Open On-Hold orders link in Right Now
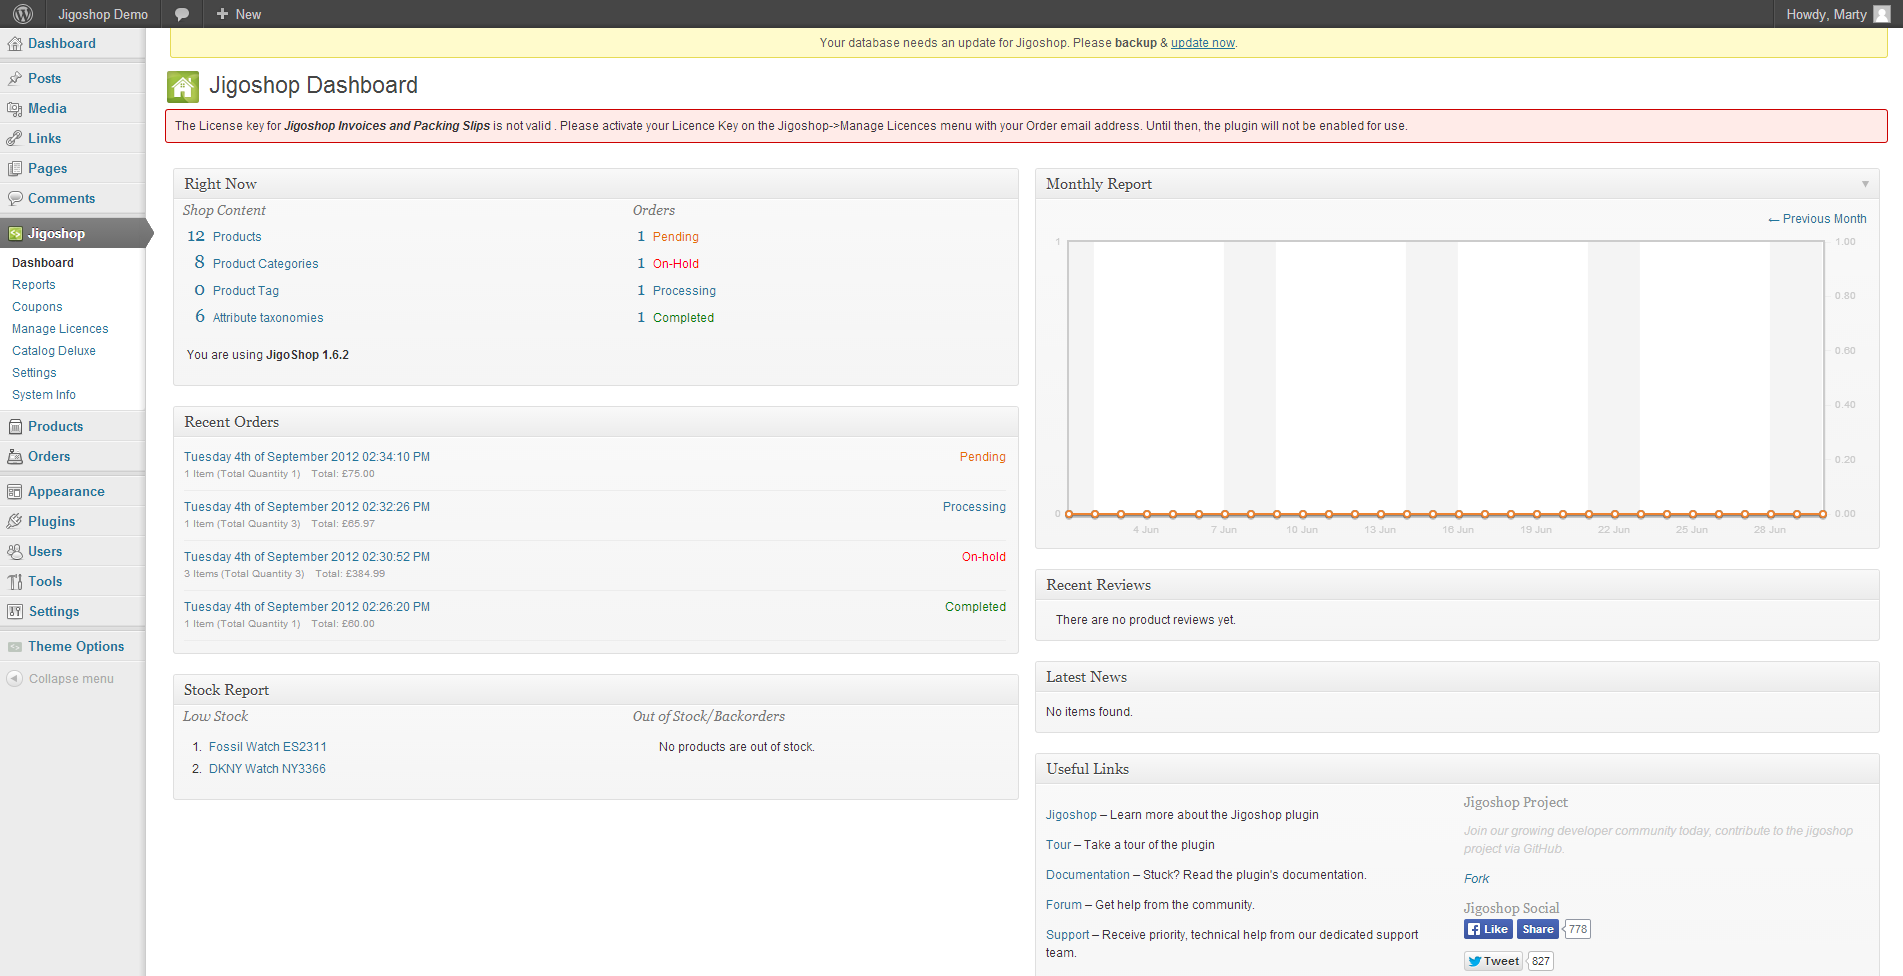The width and height of the screenshot is (1903, 976). click(x=676, y=264)
